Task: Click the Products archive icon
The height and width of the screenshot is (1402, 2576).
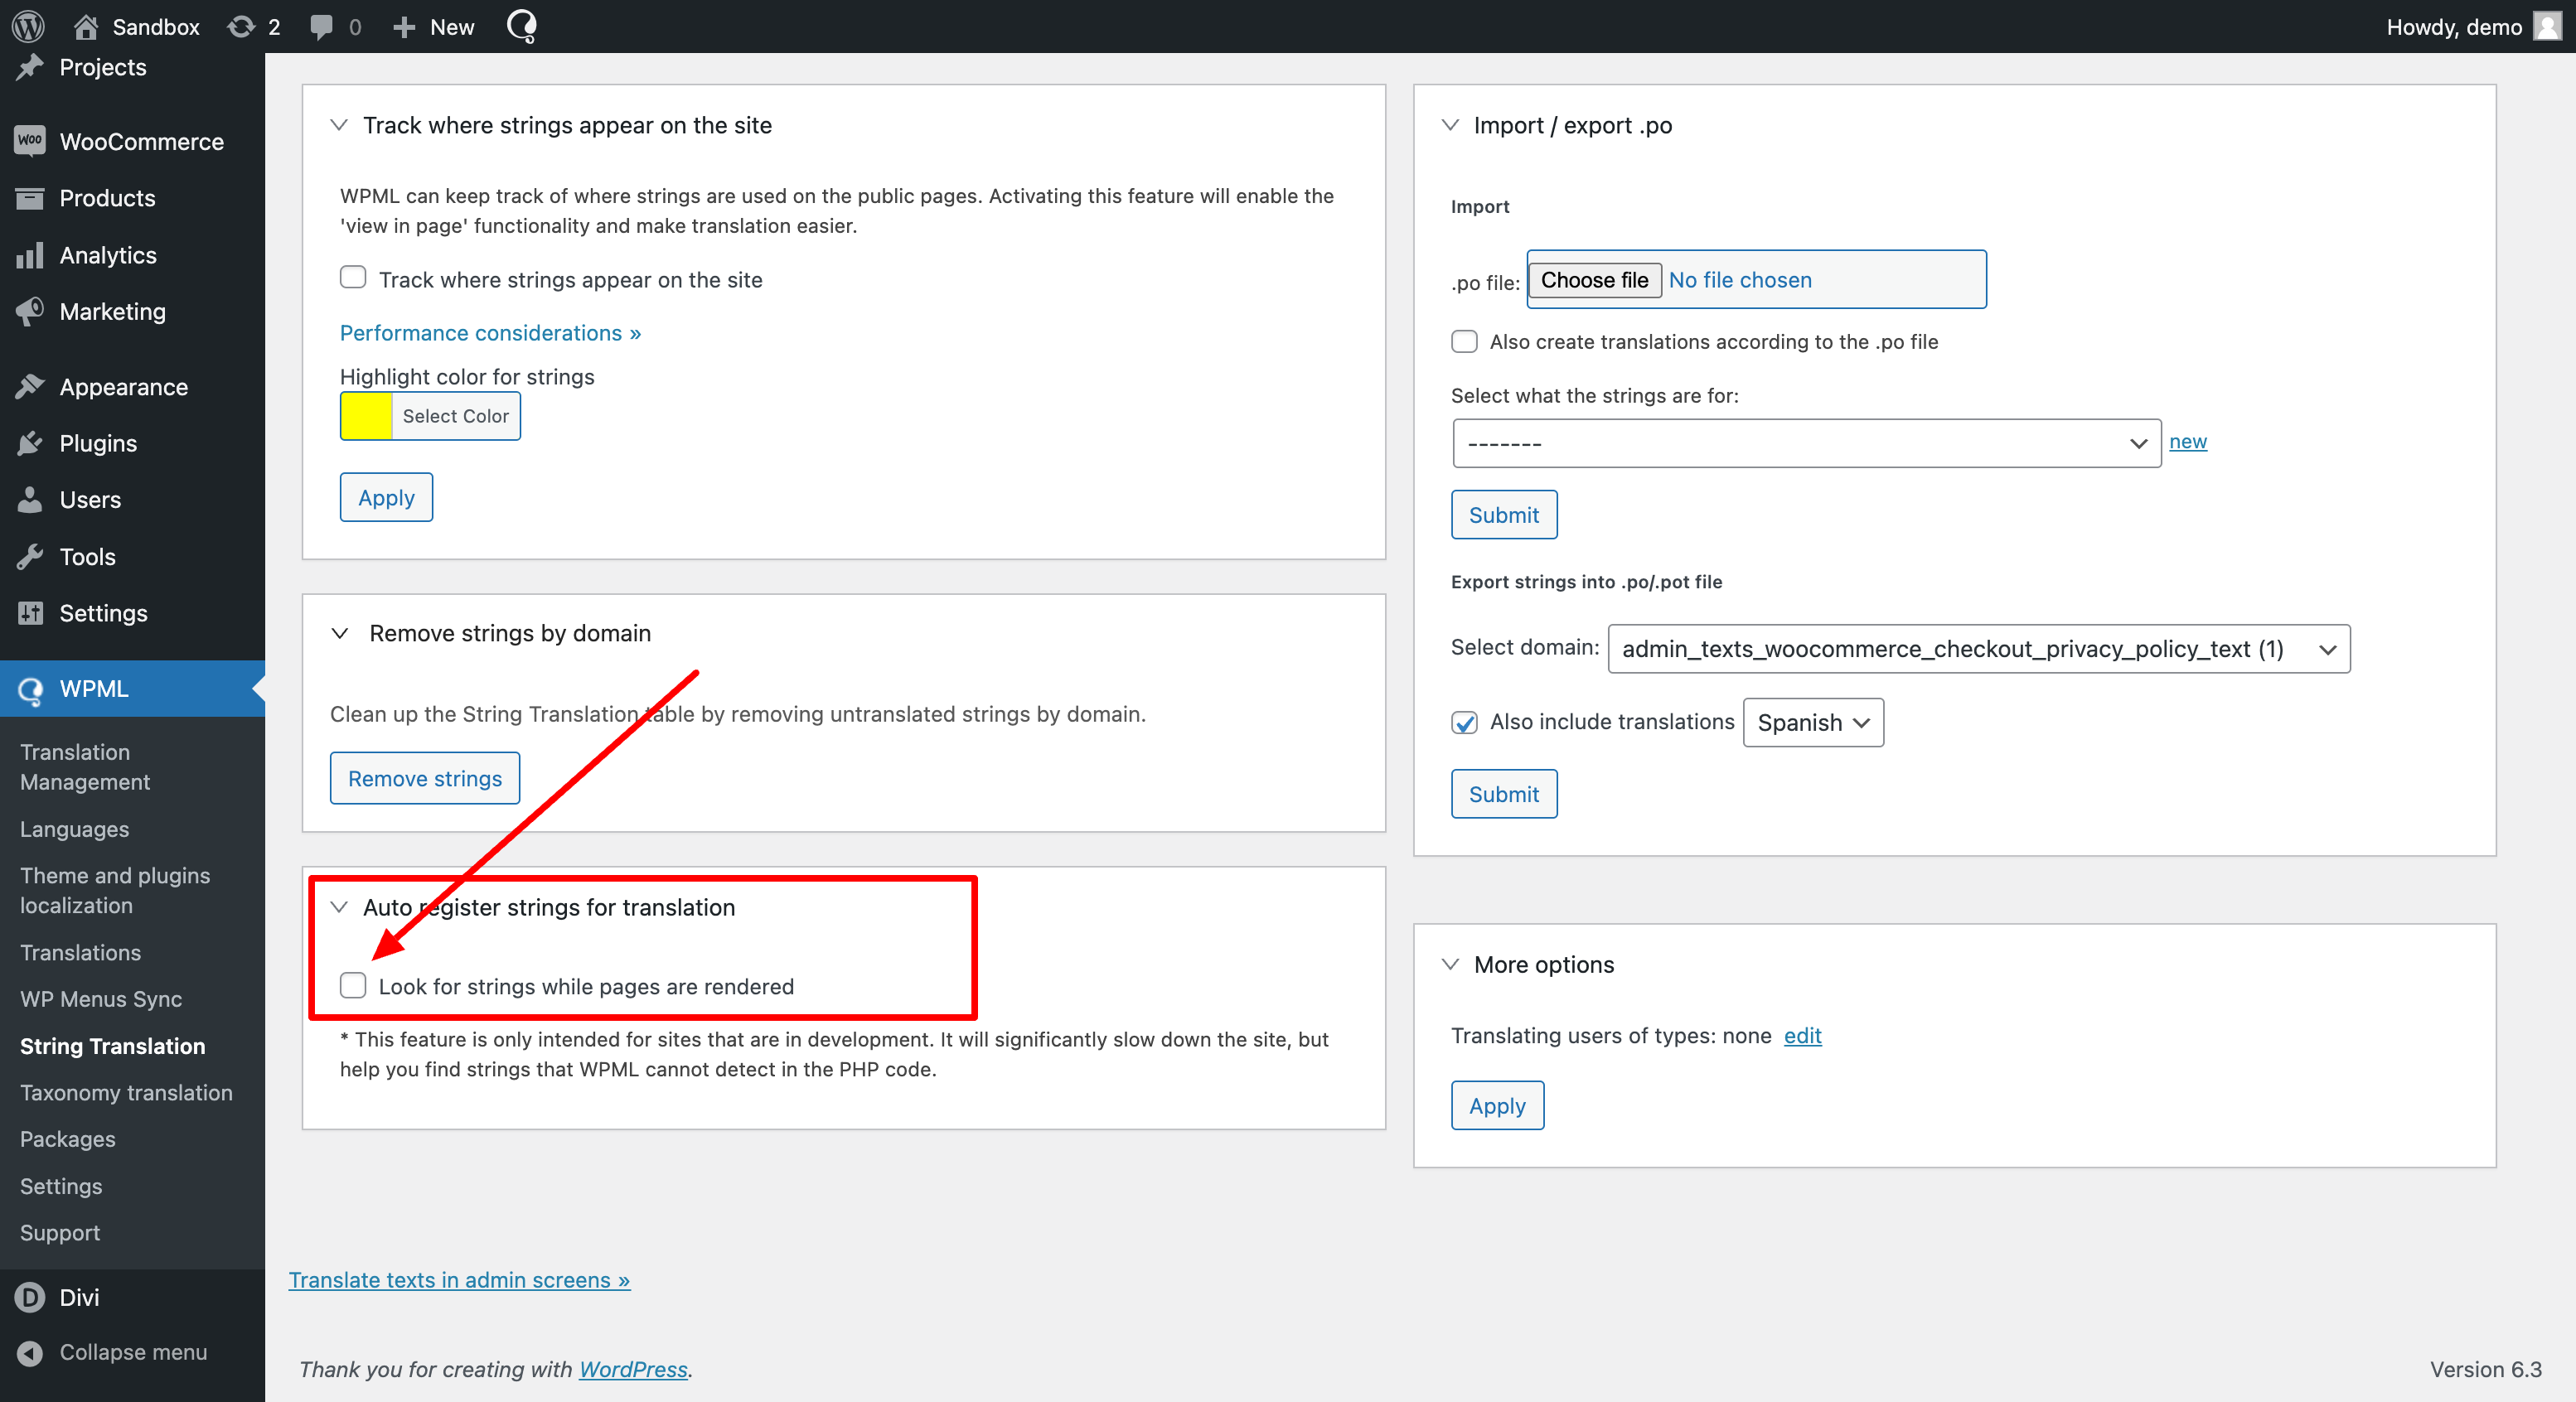Action: [30, 198]
